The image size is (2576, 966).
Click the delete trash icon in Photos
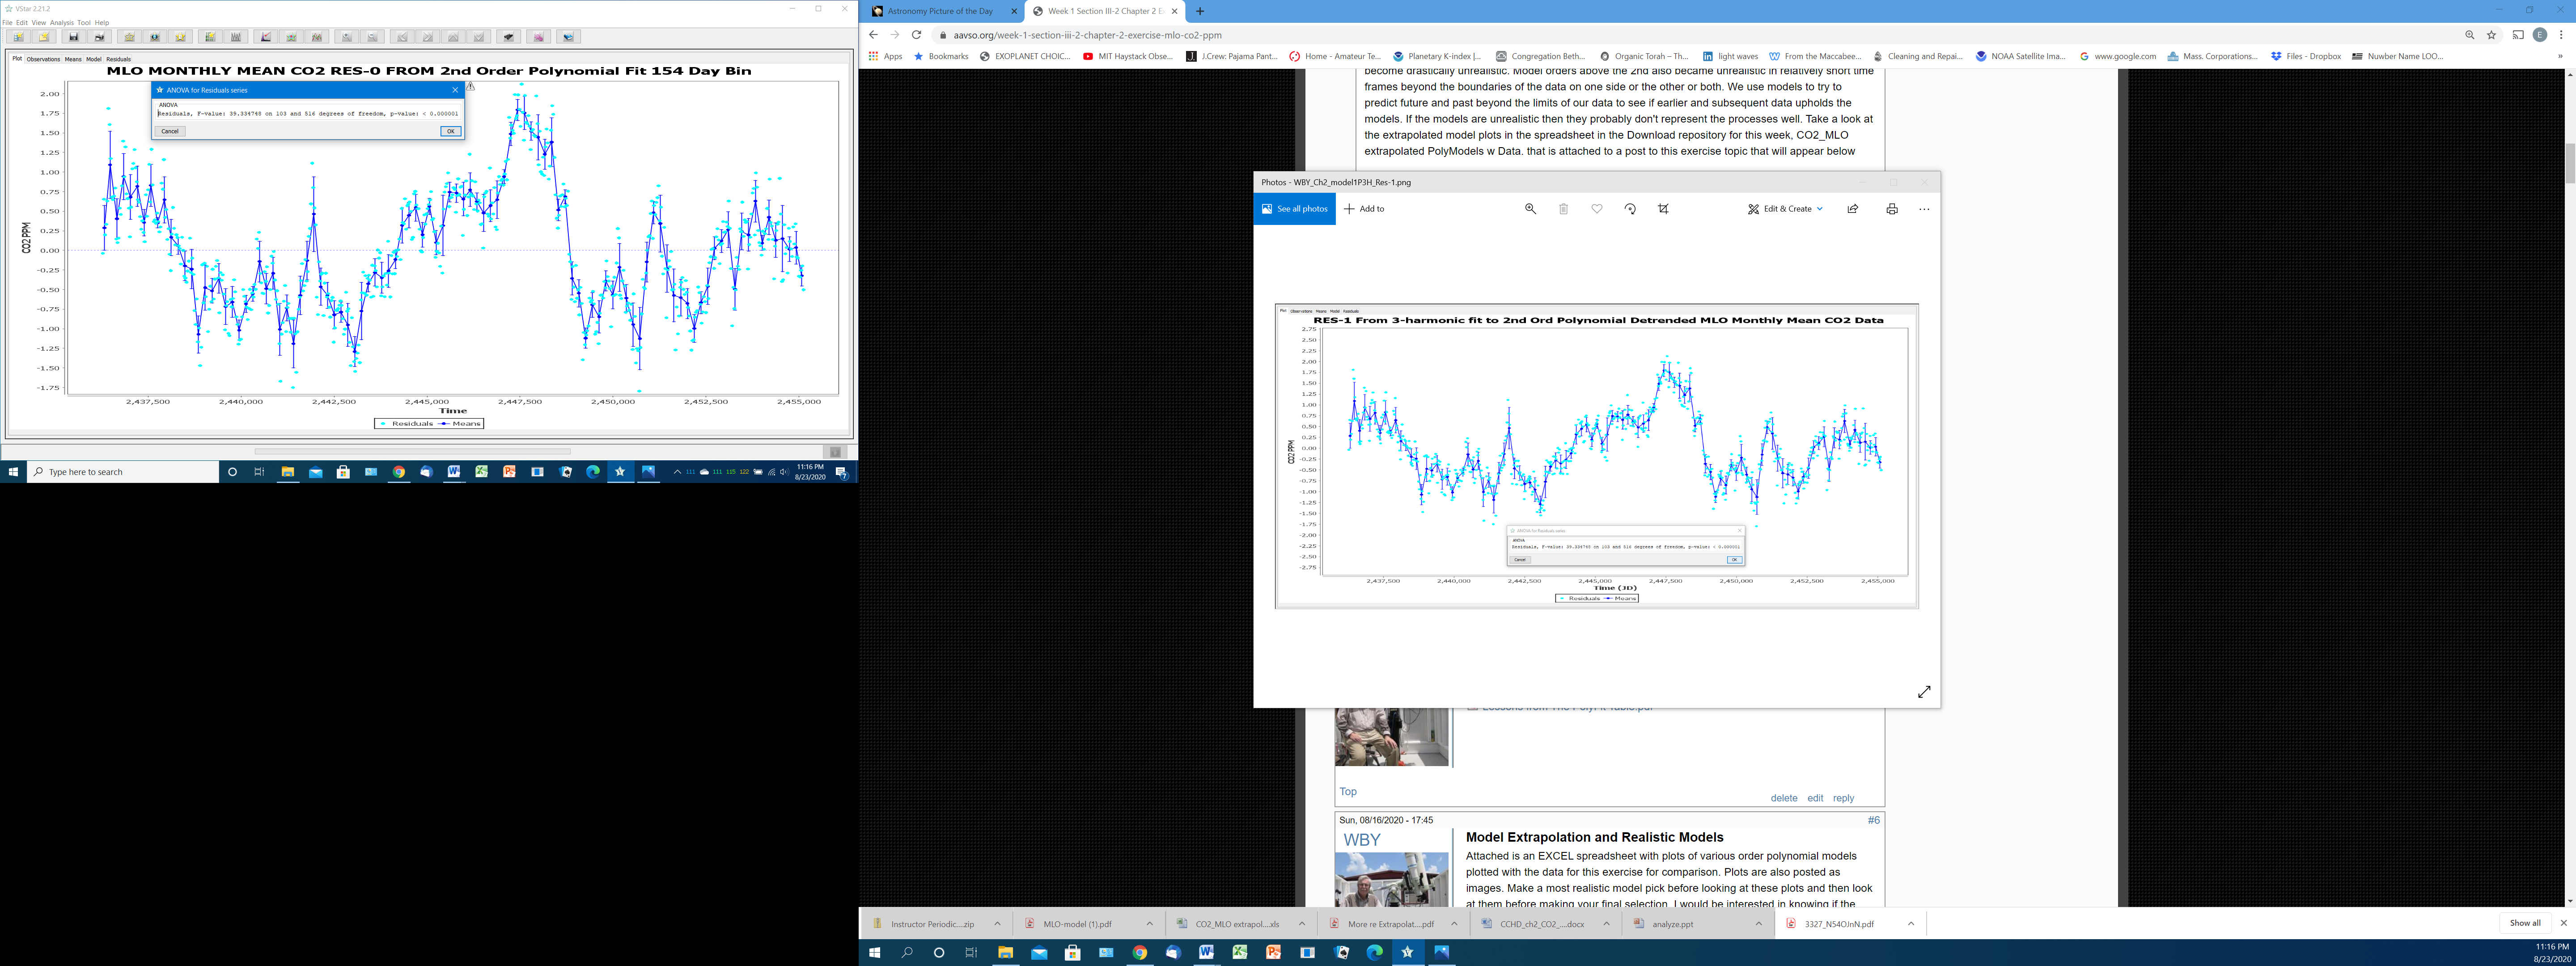click(x=1563, y=209)
